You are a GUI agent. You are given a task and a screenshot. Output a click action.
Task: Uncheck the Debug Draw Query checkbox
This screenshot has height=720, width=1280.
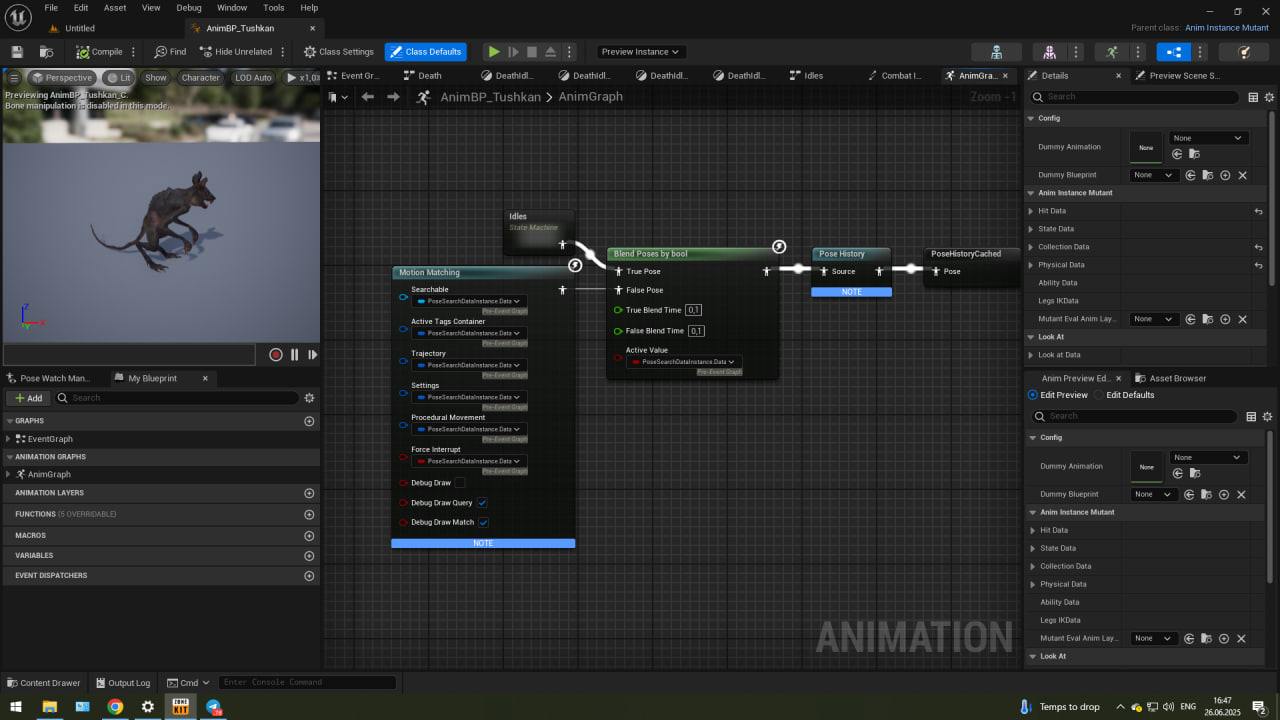tap(482, 503)
